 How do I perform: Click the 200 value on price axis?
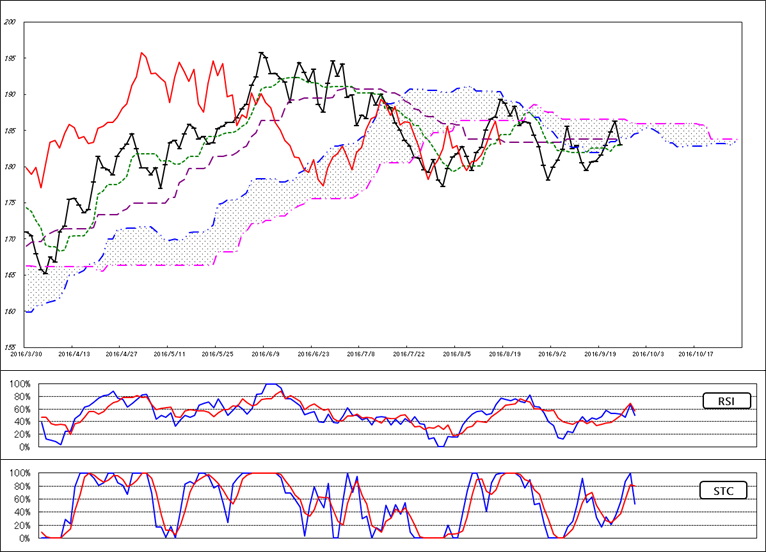click(x=10, y=23)
